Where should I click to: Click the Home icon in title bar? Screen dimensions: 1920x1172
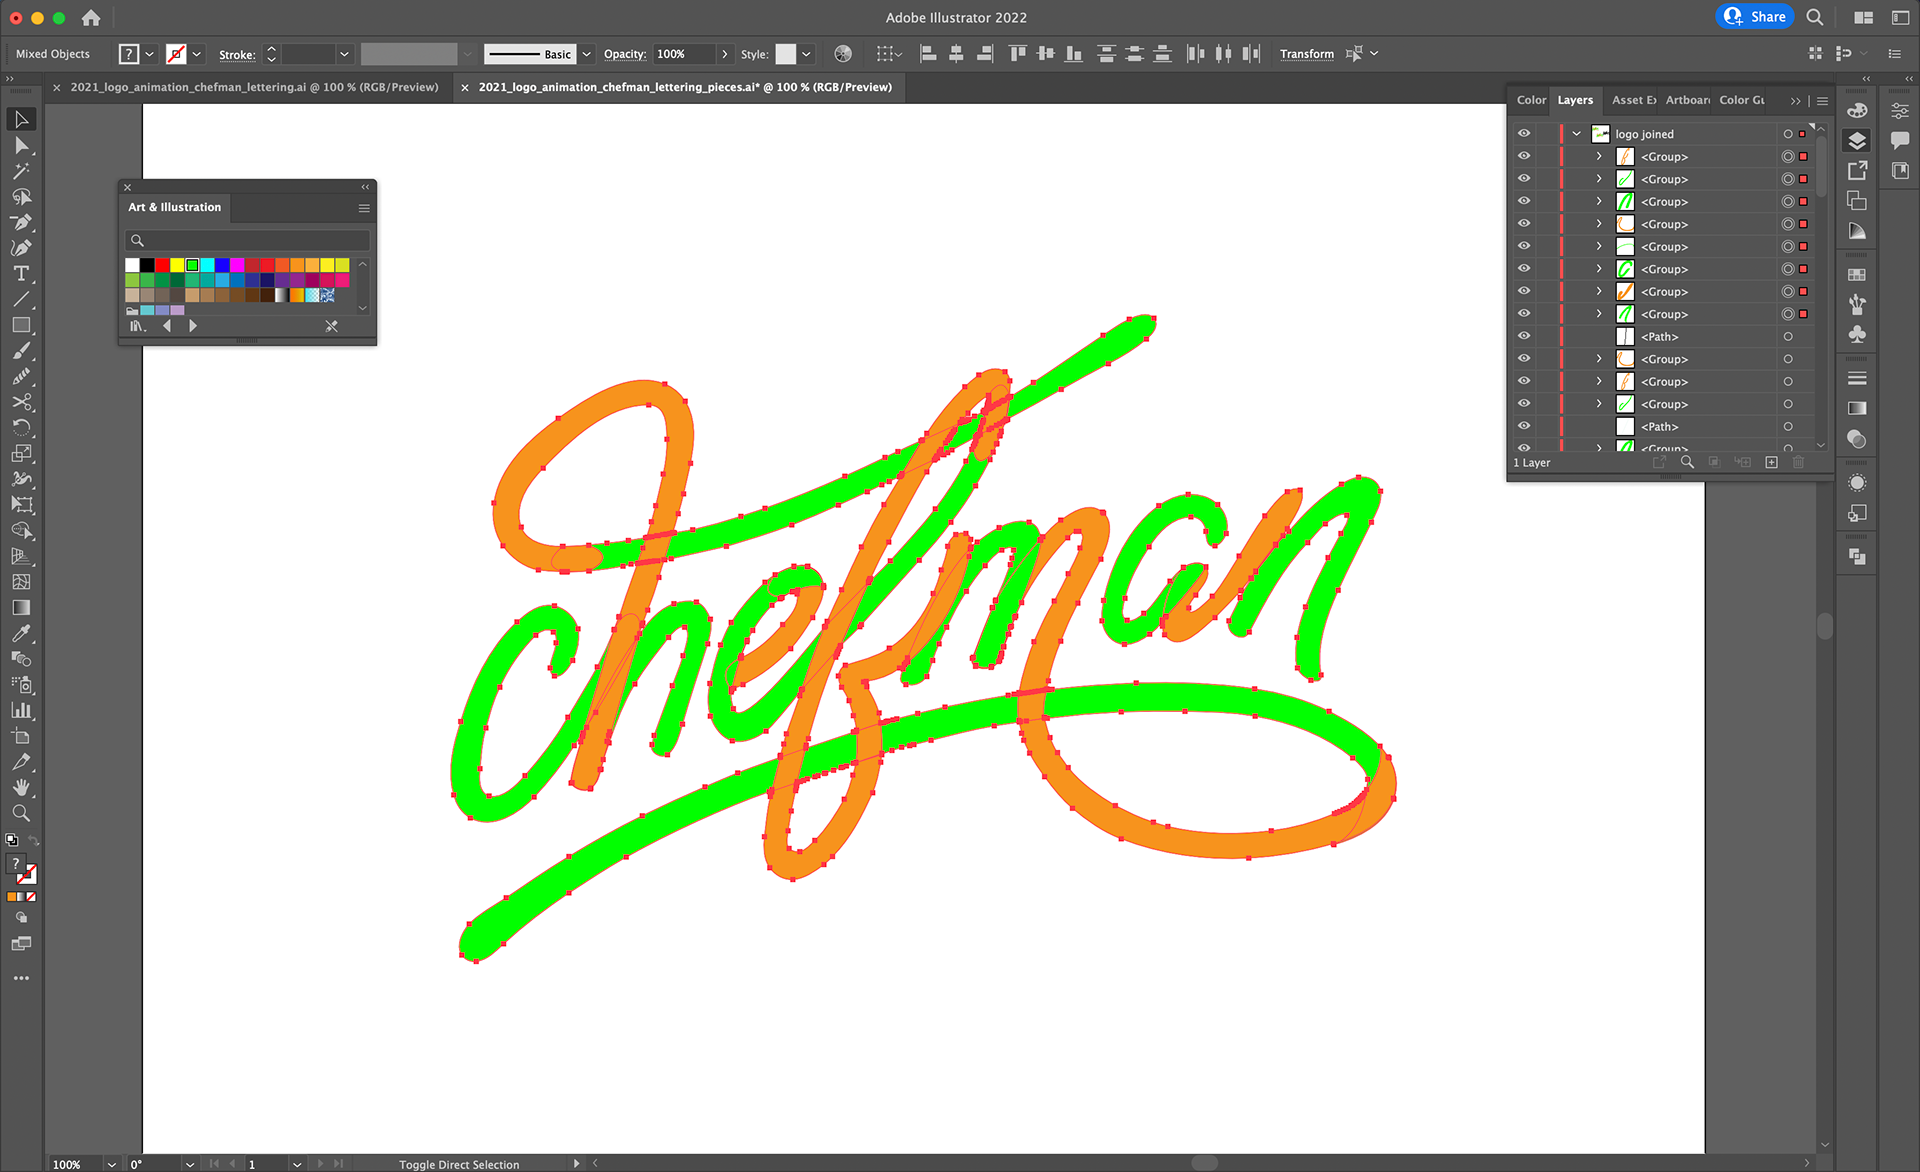pos(91,18)
